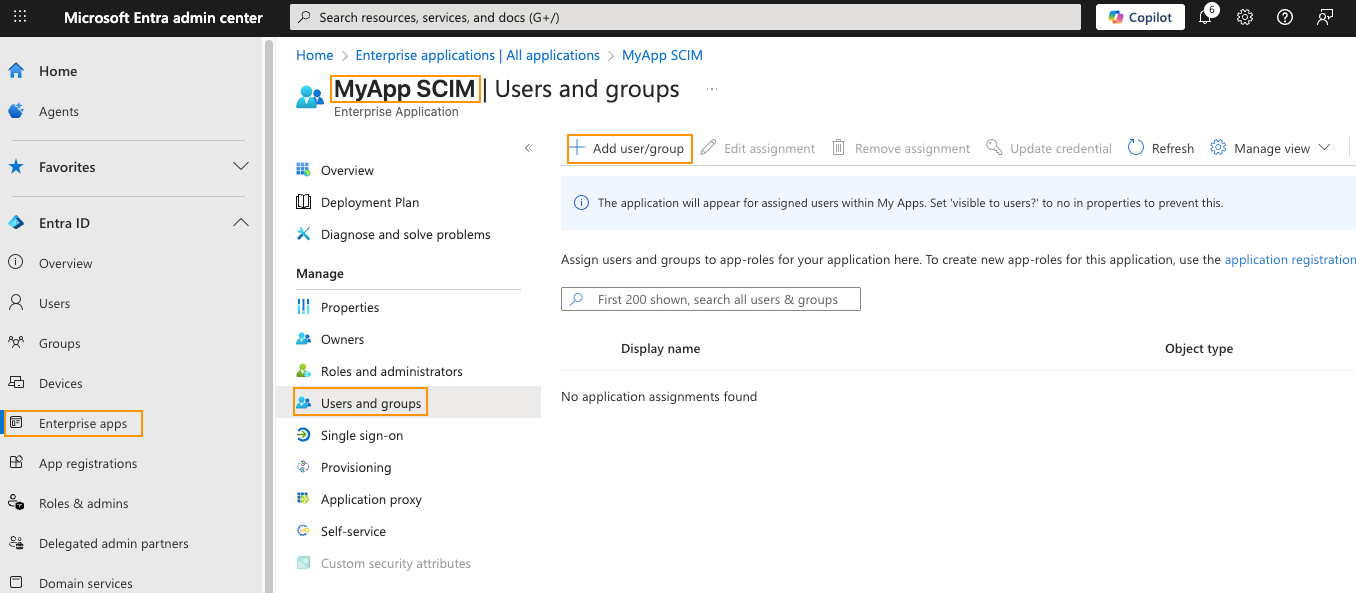Click the Copilot button
The image size is (1356, 593).
[1140, 17]
